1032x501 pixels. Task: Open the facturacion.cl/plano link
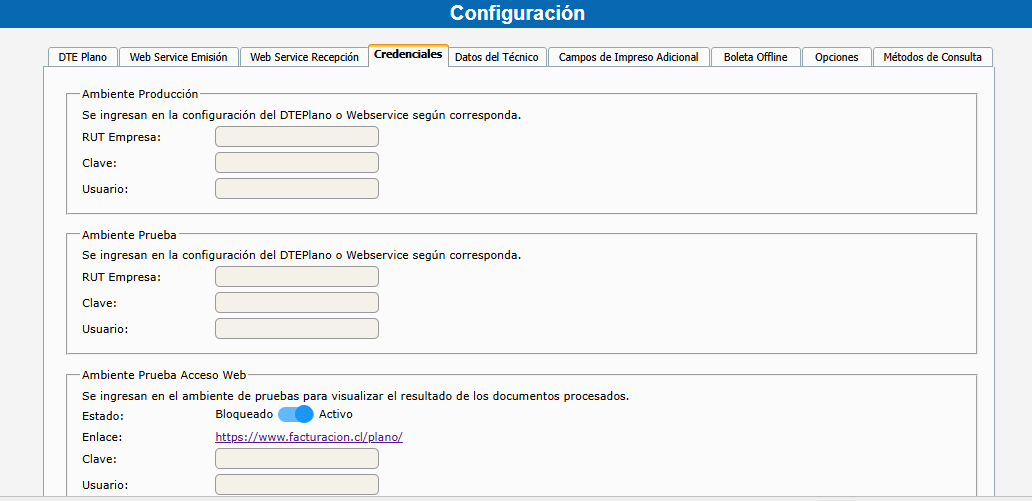309,436
